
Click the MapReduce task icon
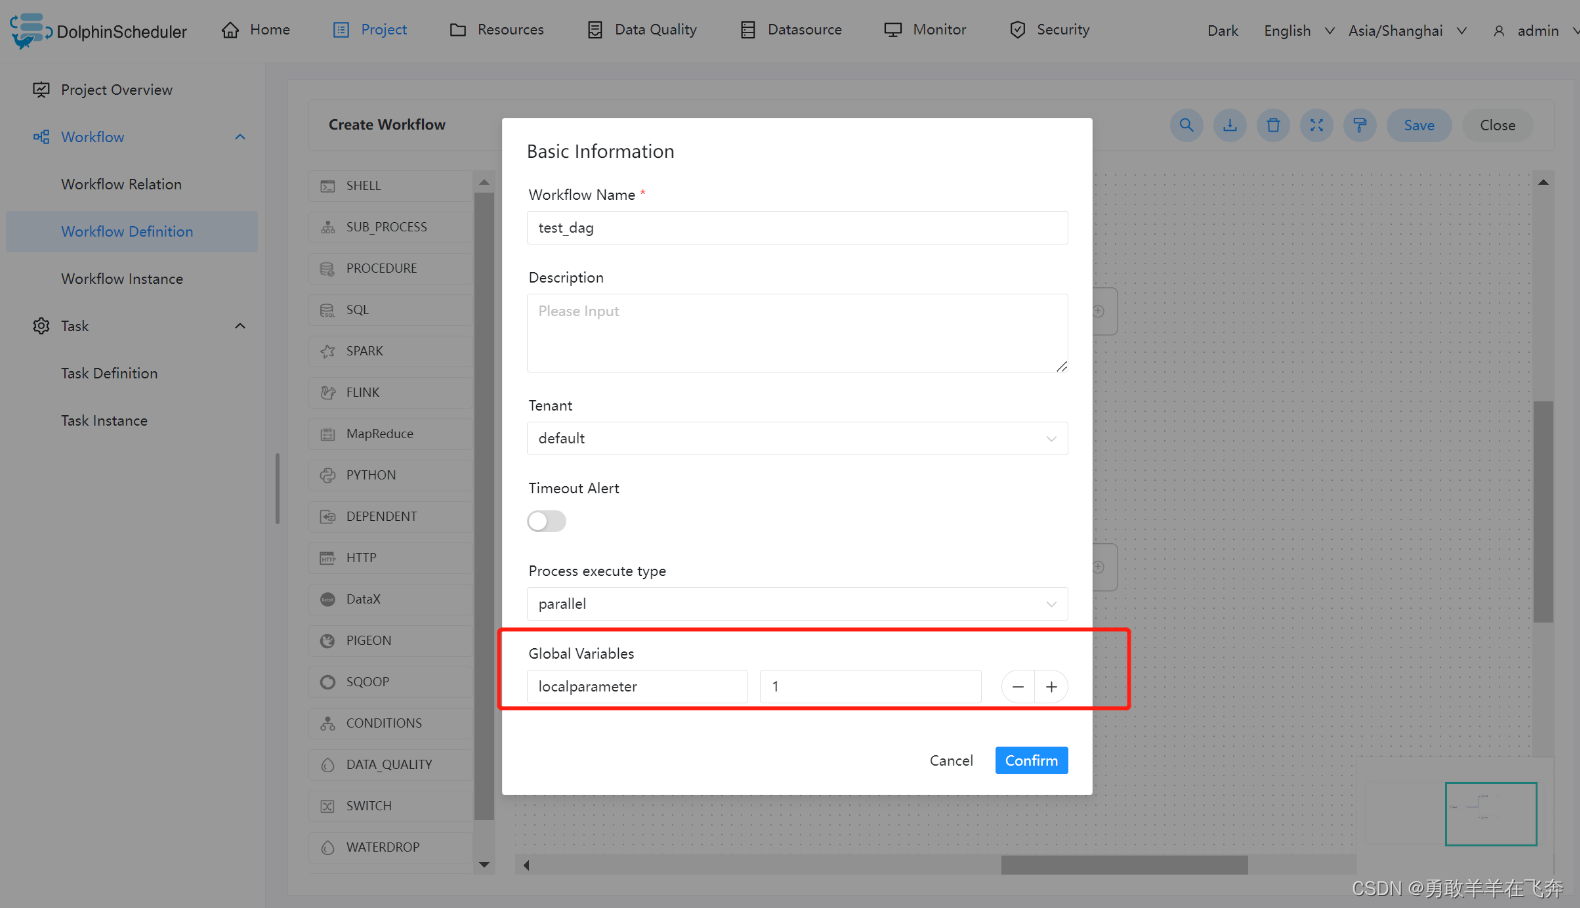pyautogui.click(x=327, y=434)
